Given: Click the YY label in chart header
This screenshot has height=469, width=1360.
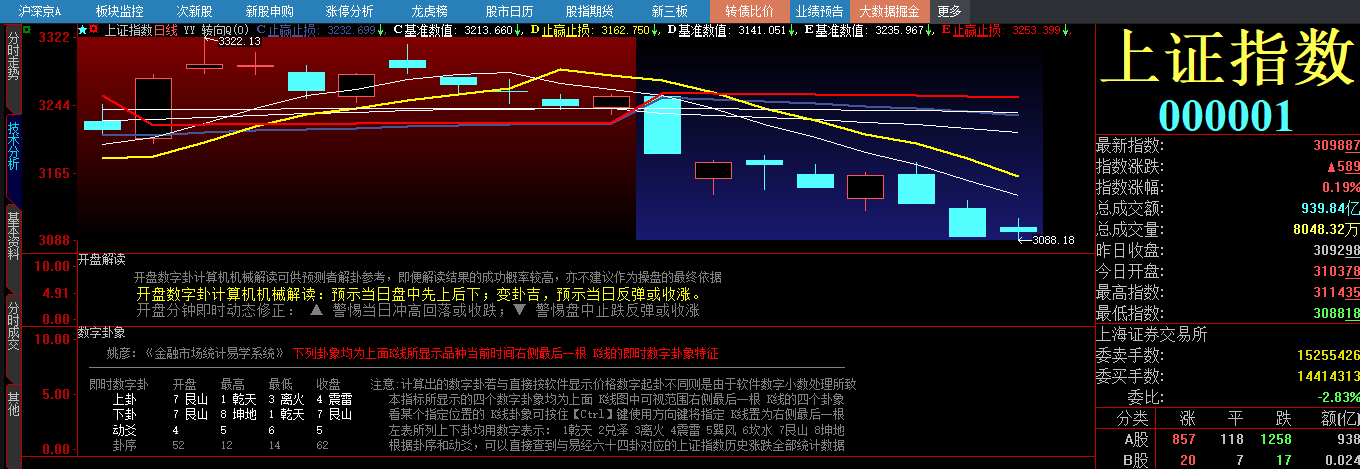Looking at the screenshot, I should [x=189, y=30].
